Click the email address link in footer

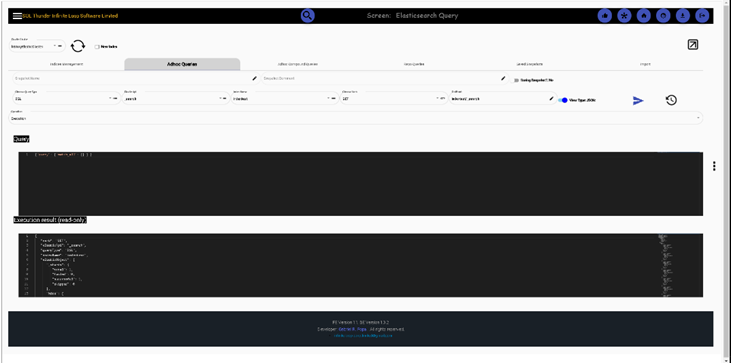coord(363,336)
